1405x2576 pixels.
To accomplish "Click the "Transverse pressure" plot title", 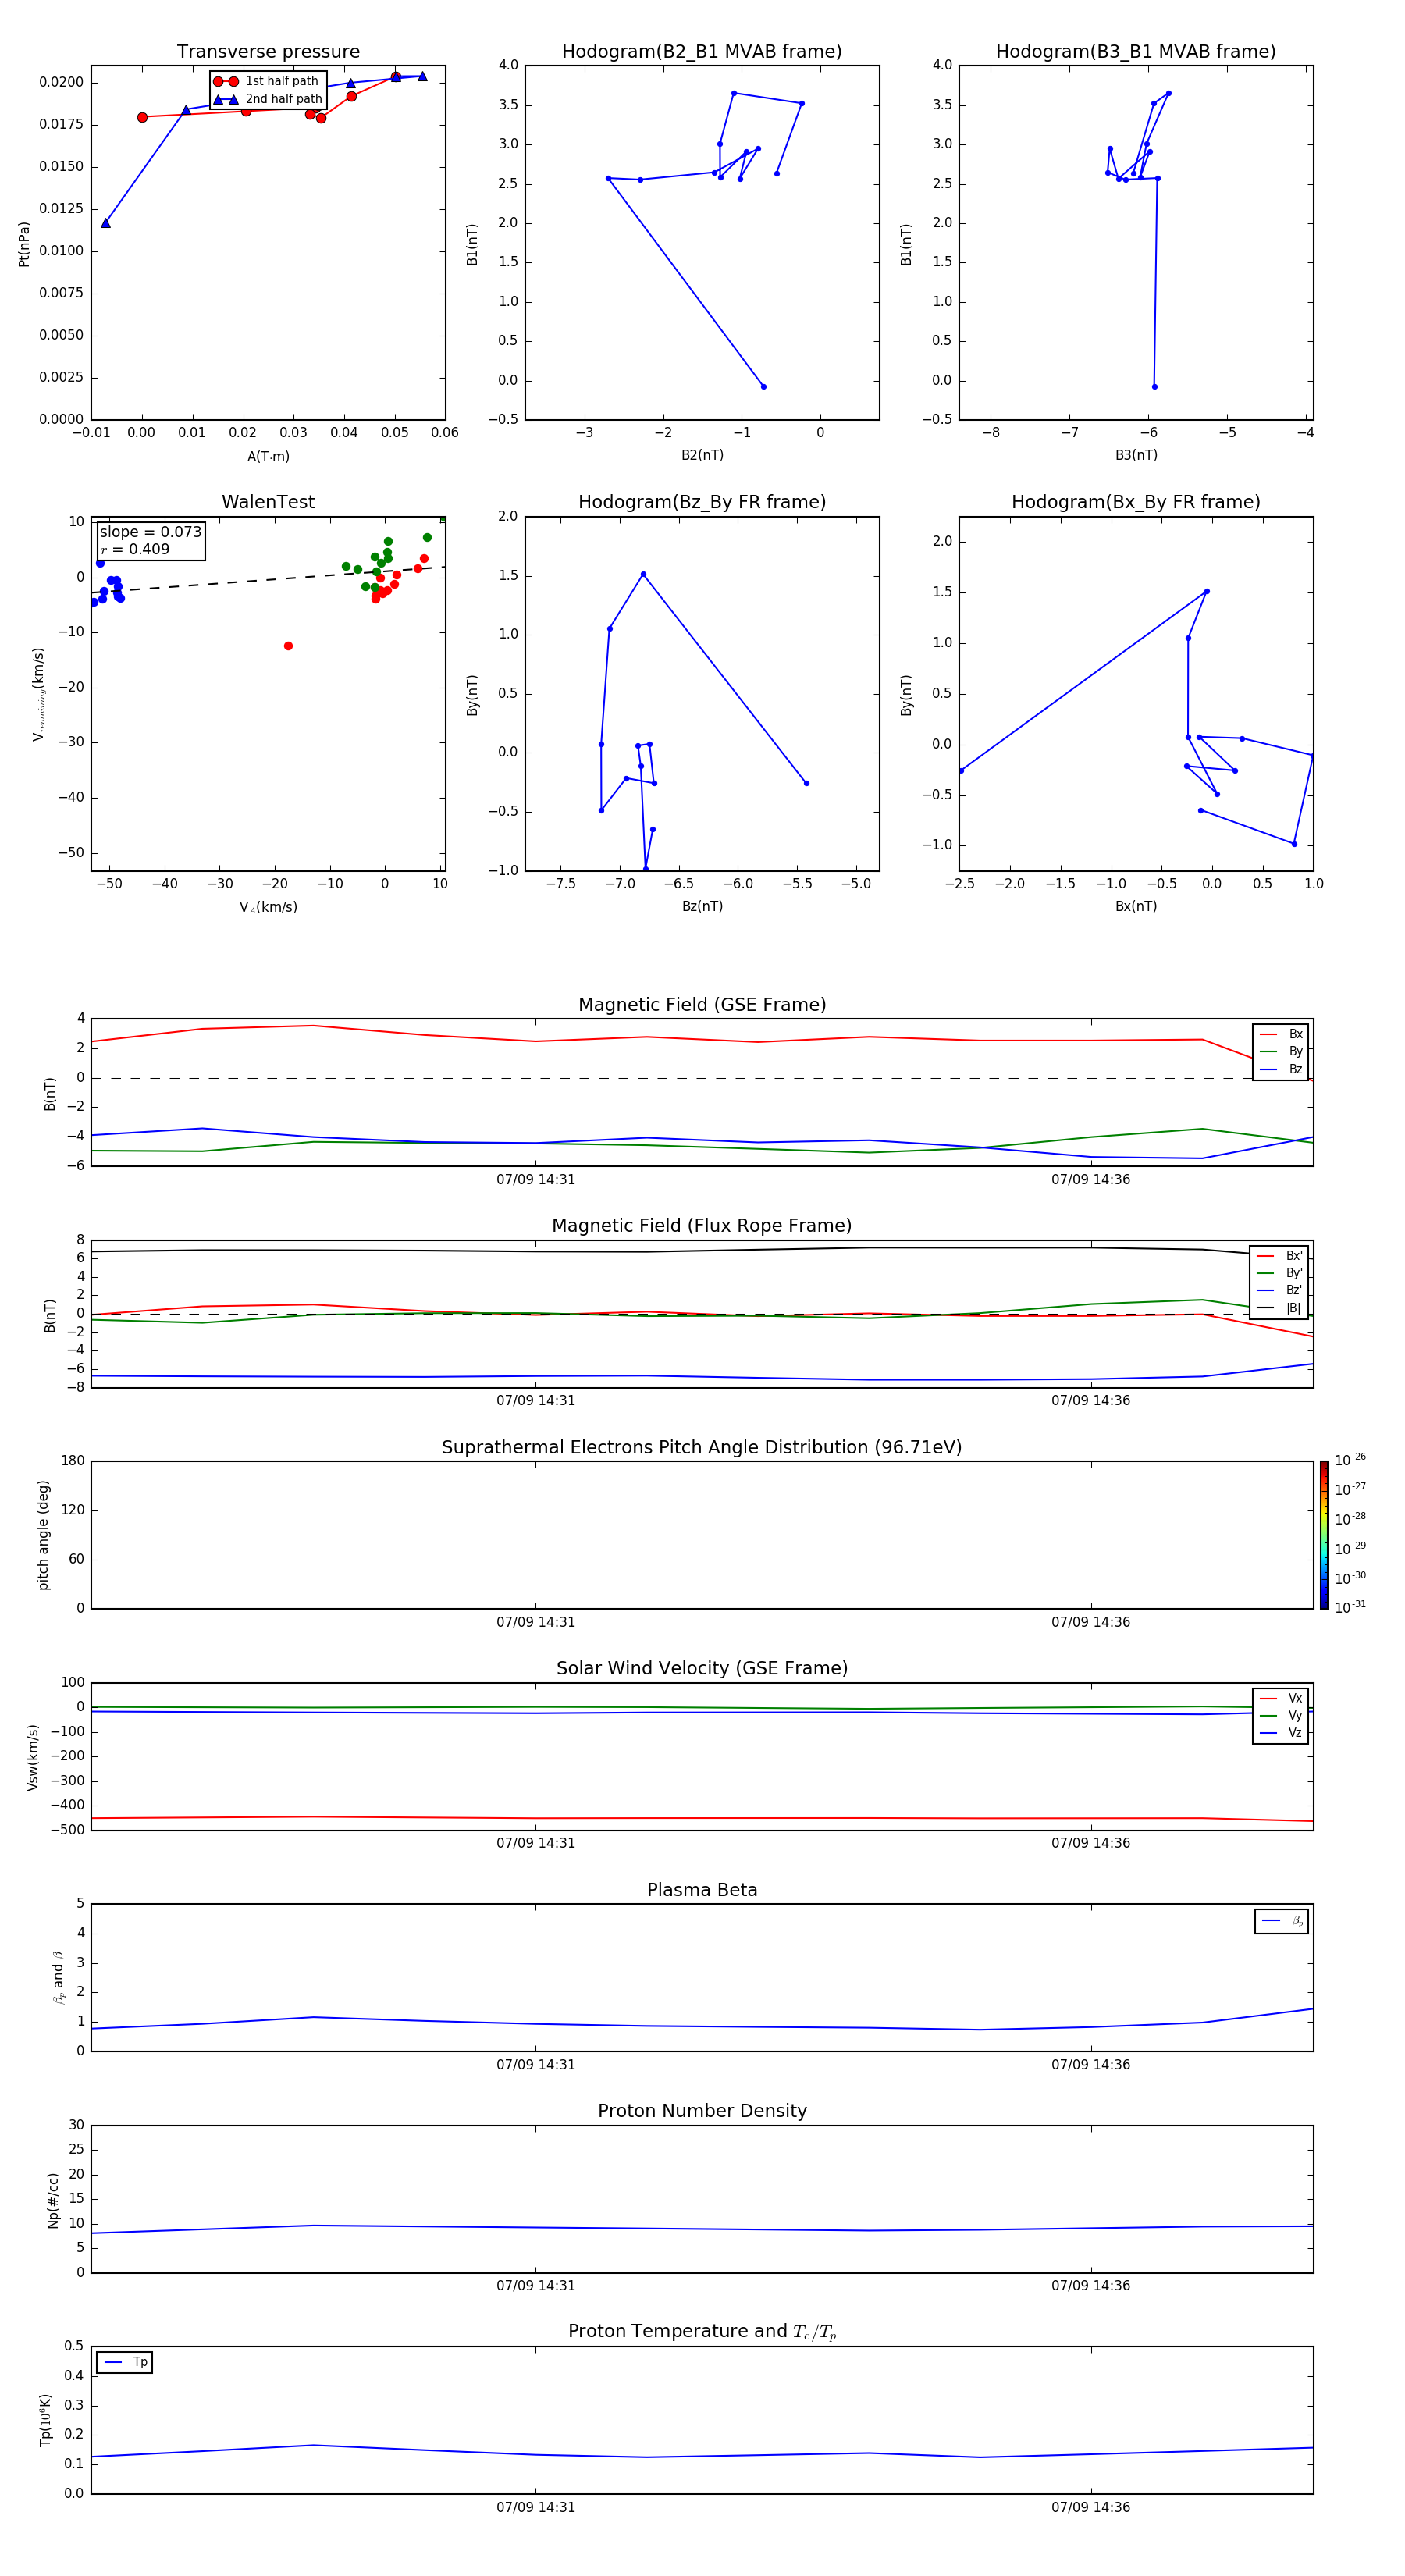I will 268,52.
